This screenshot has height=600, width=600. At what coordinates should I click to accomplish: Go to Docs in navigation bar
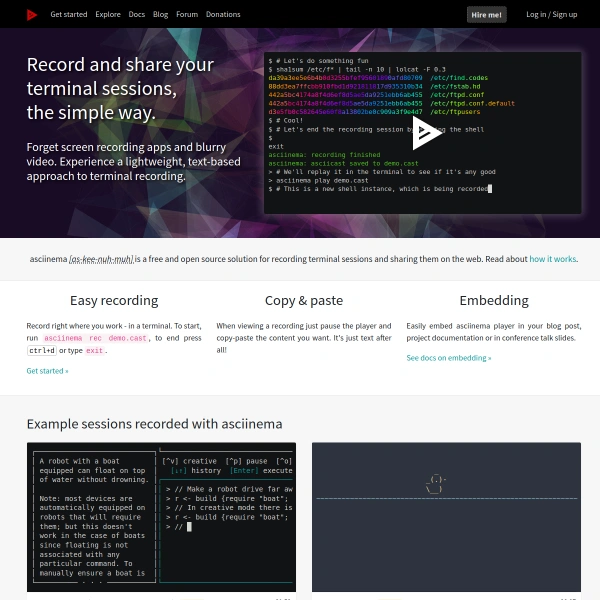(137, 15)
